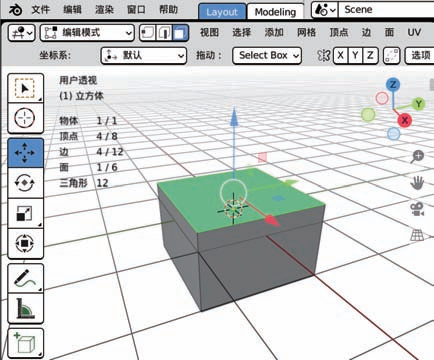Image resolution: width=434 pixels, height=360 pixels.
Task: Select the Box Select tool
Action: (x=25, y=88)
